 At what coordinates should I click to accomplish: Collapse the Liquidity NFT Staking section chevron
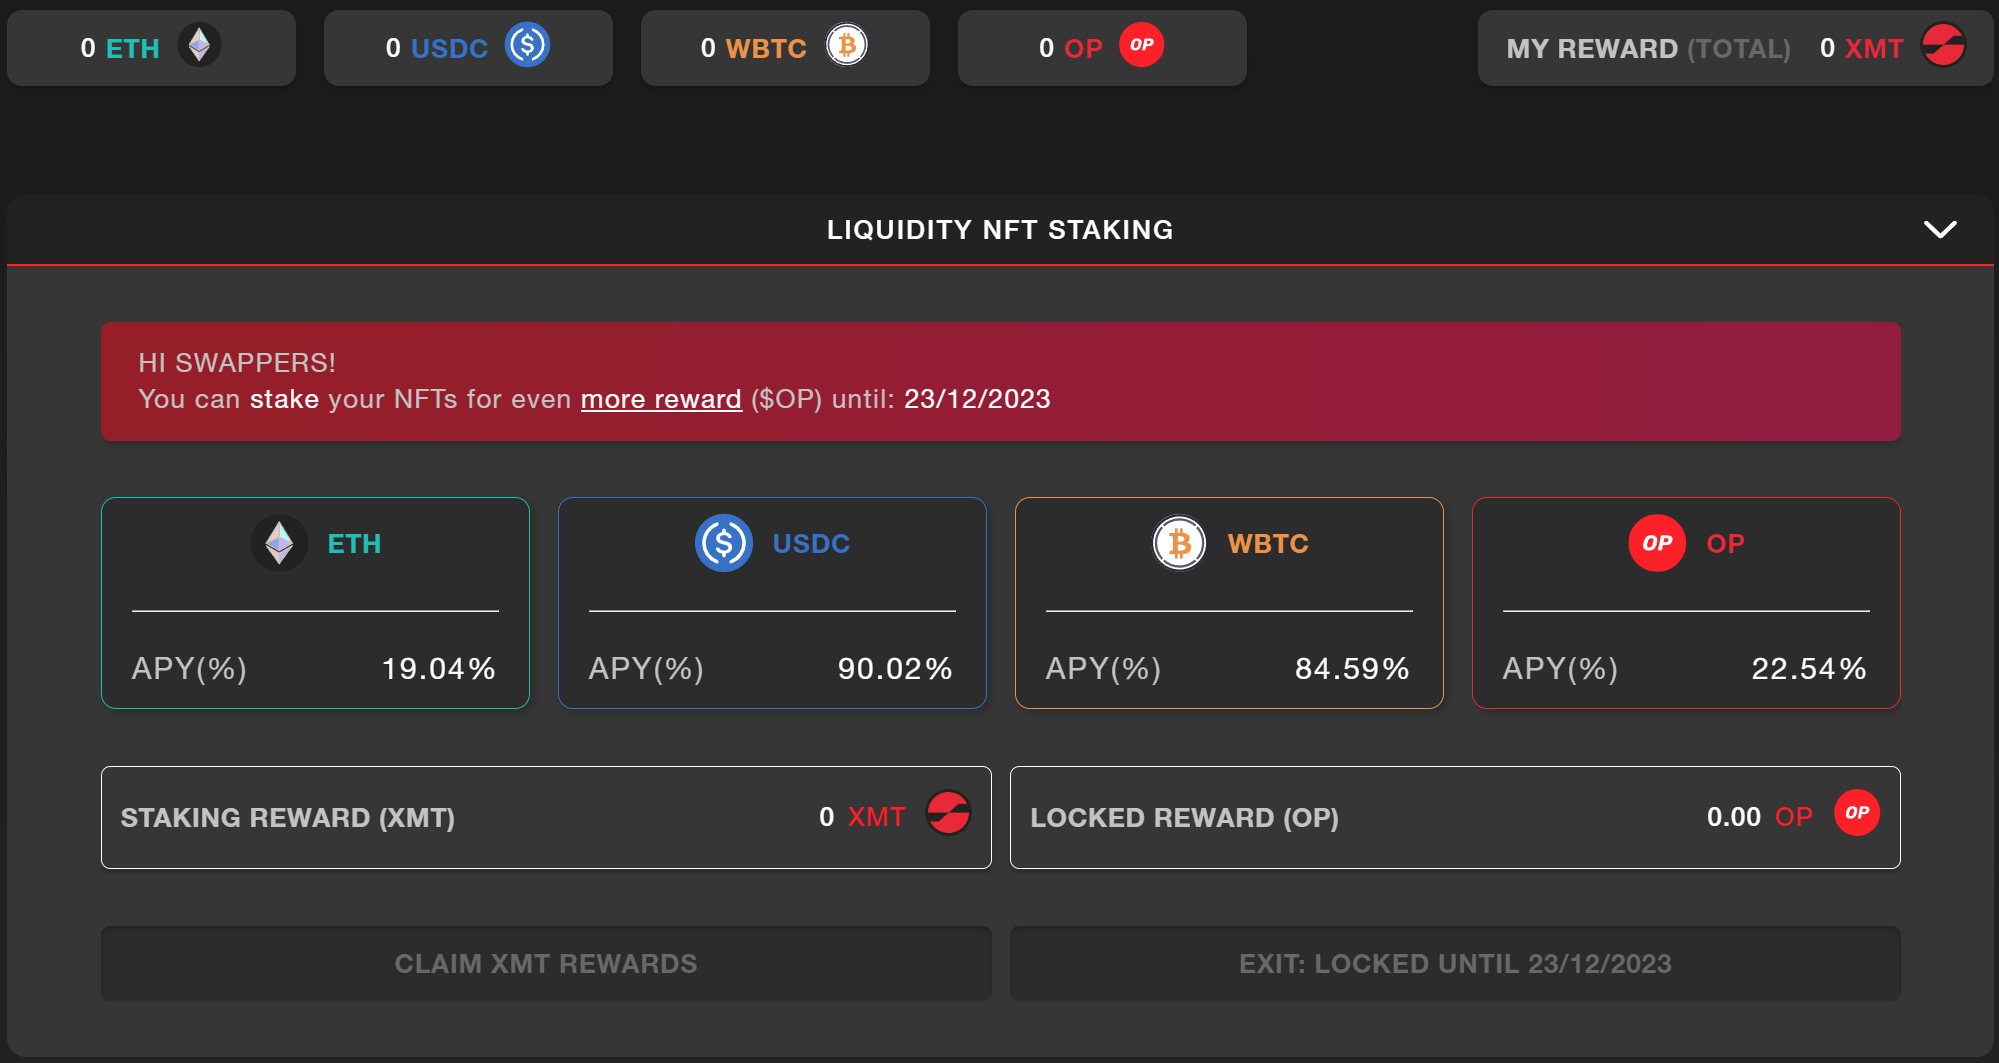(1939, 230)
